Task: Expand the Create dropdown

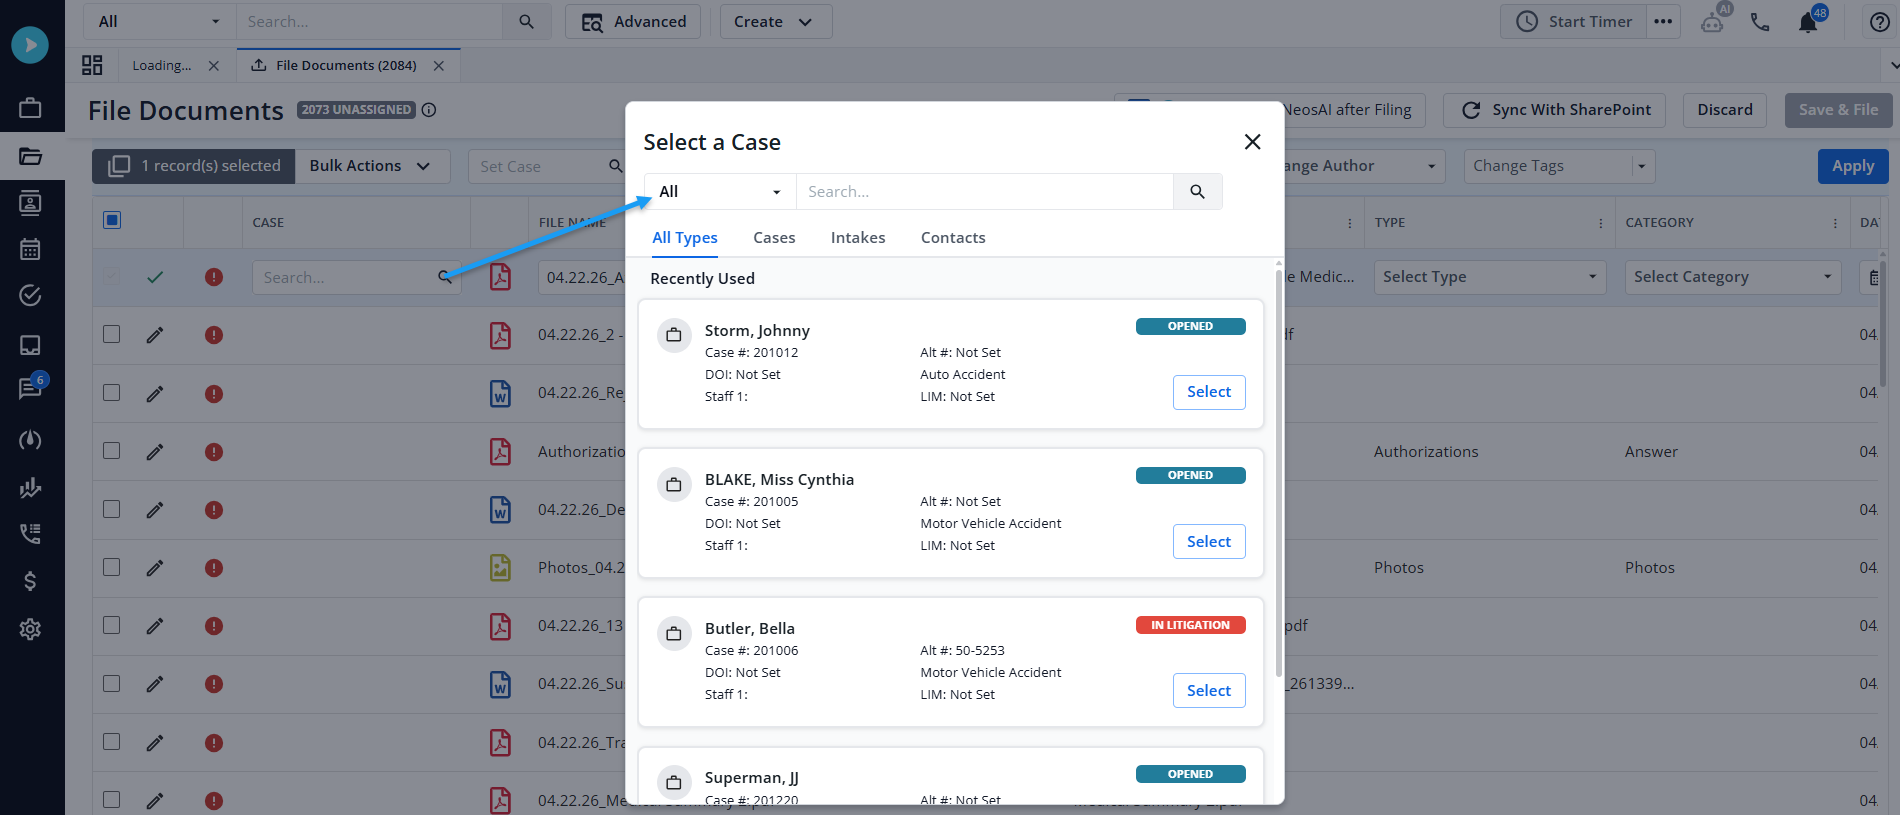Action: tap(775, 22)
